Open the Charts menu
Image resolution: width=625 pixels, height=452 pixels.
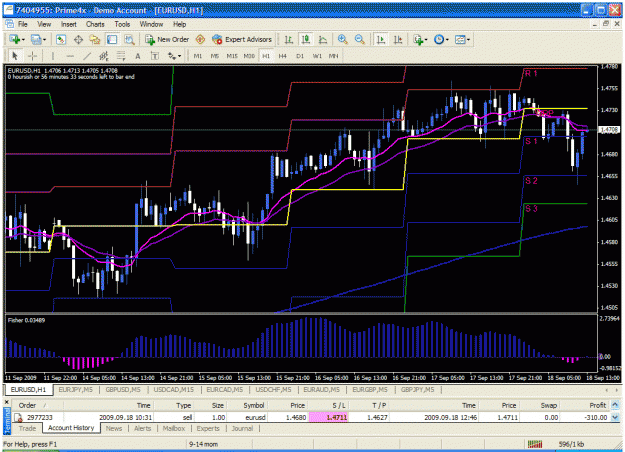95,24
